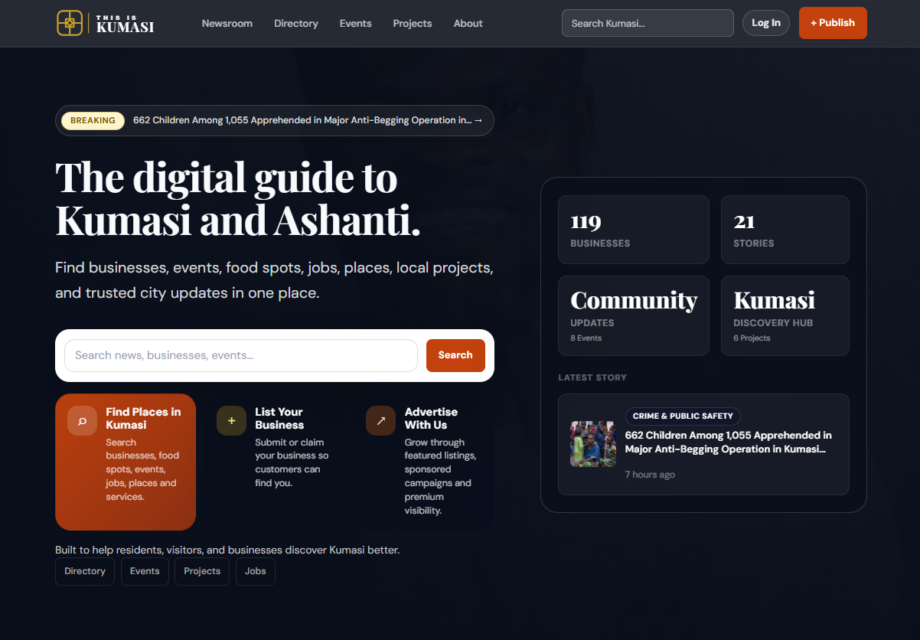This screenshot has width=920, height=640.
Task: Click the orange Search button
Action: point(455,355)
